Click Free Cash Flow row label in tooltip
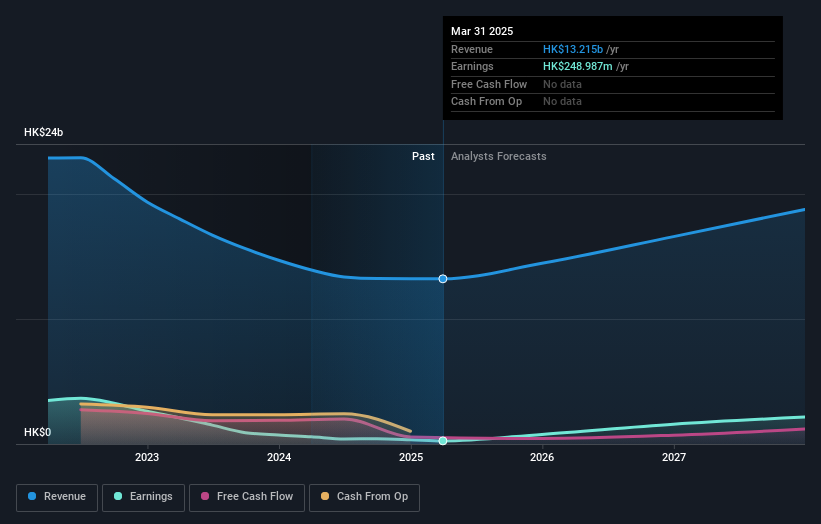 tap(489, 84)
